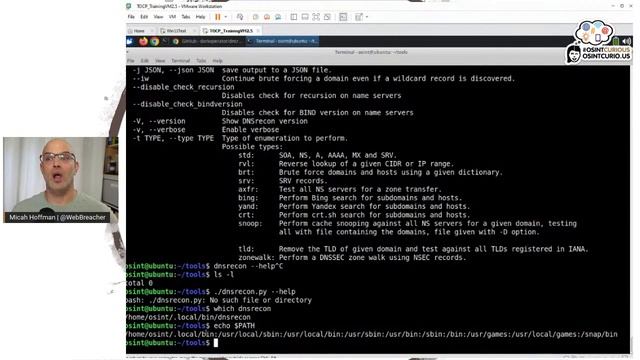Open the dropdown arrow beside the pause button
This screenshot has width=640, height=360.
tap(226, 17)
